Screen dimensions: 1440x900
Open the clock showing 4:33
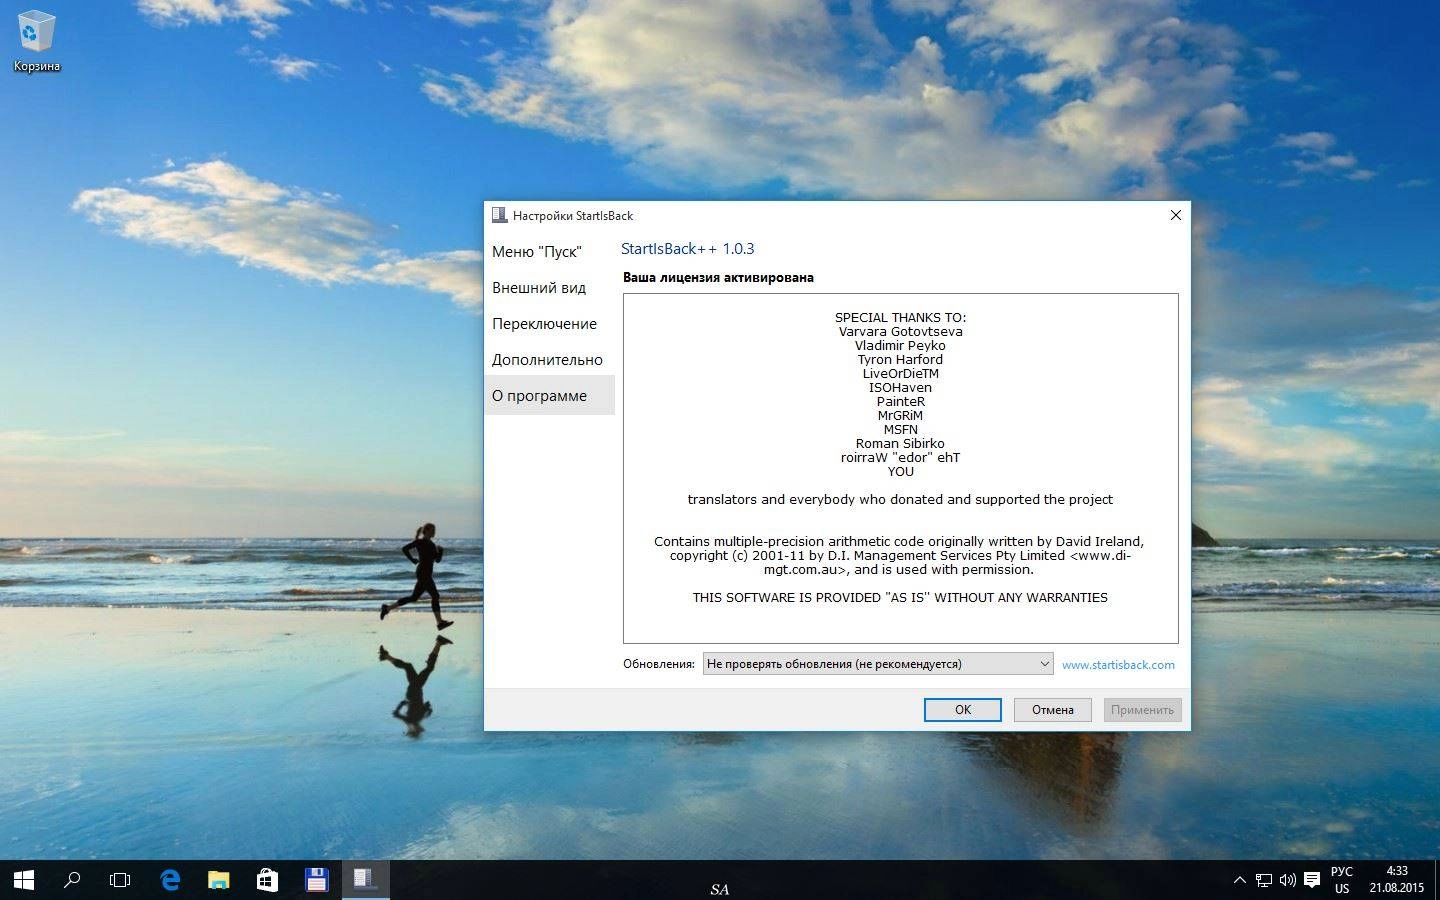point(1397,880)
